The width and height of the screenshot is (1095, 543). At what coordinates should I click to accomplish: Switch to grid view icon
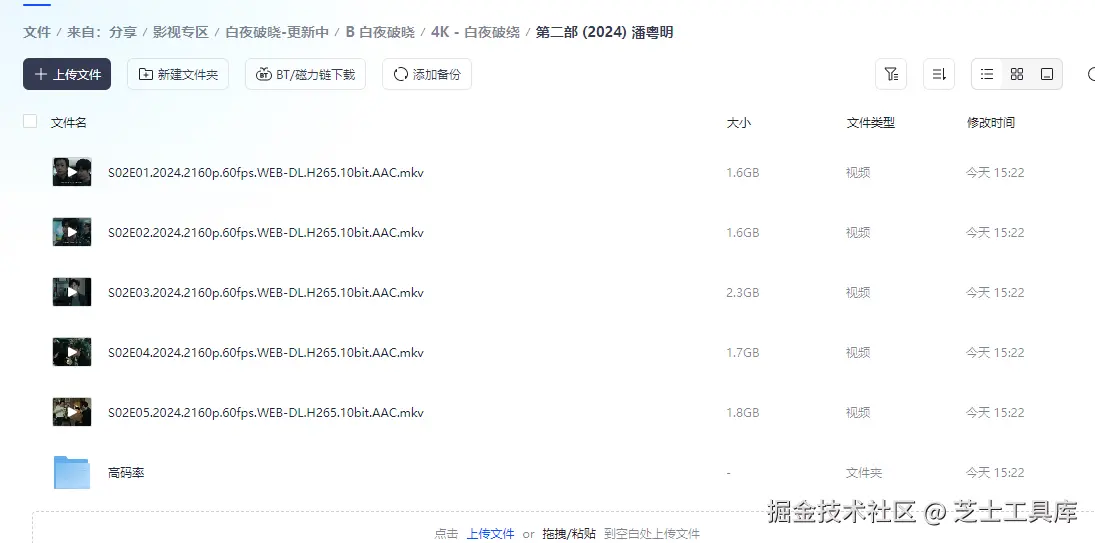click(1017, 74)
